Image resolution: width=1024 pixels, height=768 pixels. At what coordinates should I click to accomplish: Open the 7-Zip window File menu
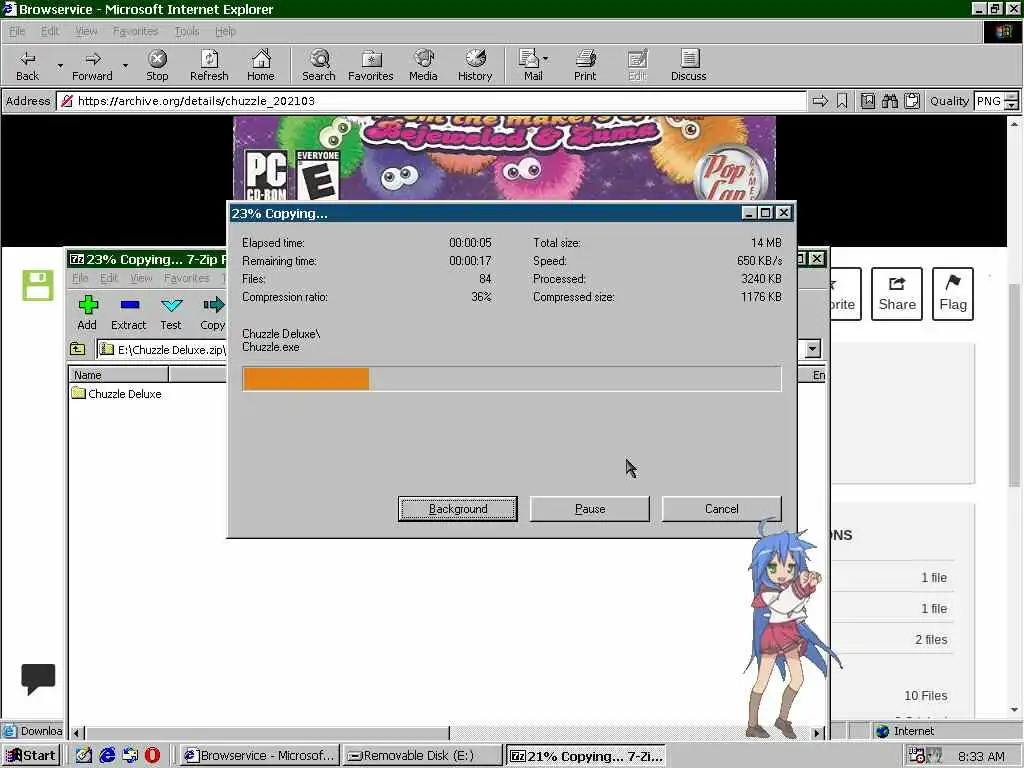(80, 278)
